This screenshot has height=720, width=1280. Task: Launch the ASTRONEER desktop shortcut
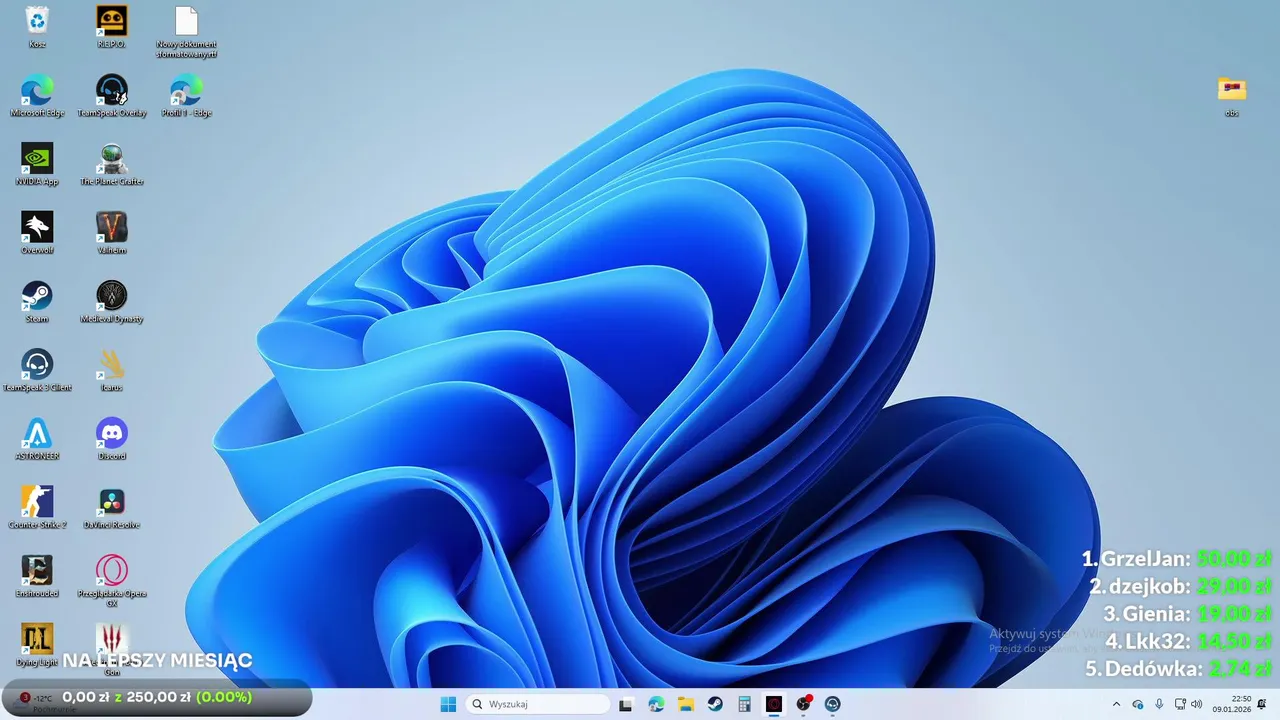(x=37, y=439)
